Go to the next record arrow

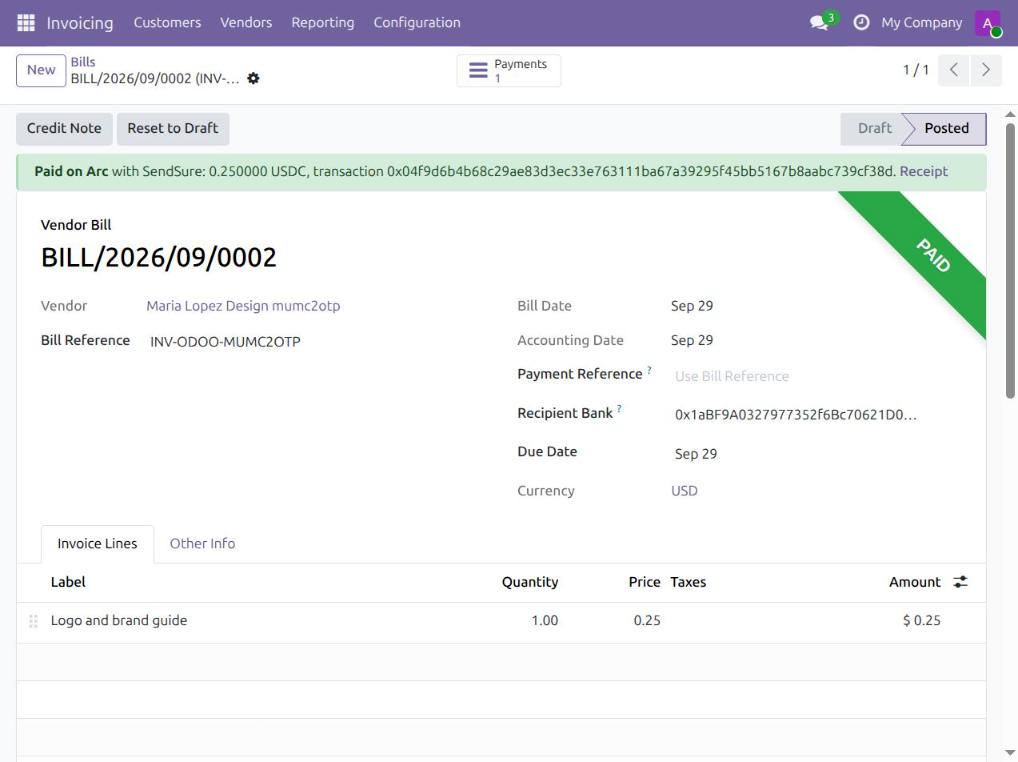coord(986,70)
